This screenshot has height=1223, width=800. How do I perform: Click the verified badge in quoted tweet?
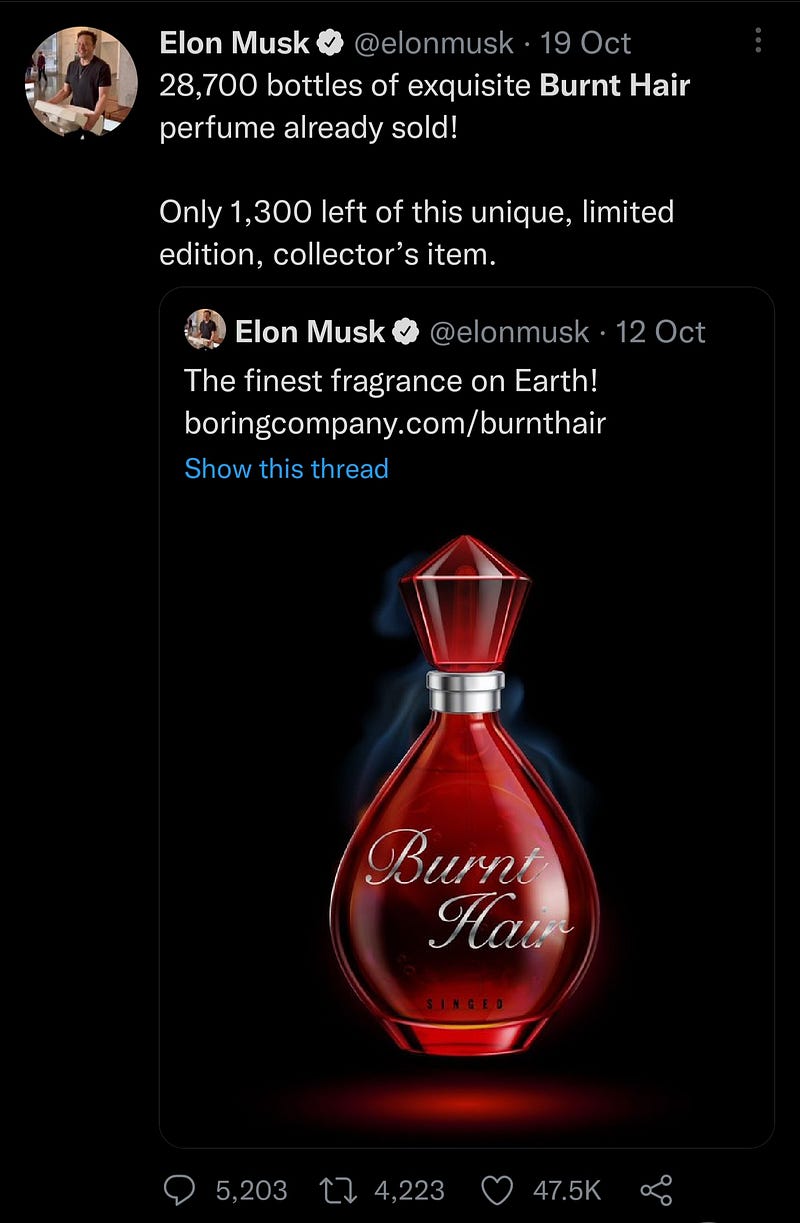pos(405,332)
